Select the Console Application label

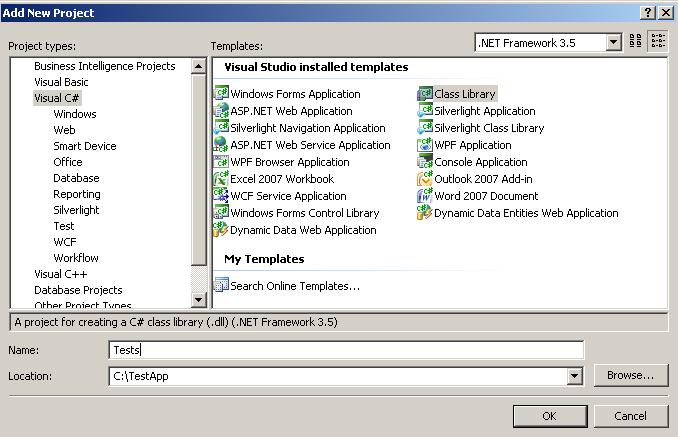481,162
